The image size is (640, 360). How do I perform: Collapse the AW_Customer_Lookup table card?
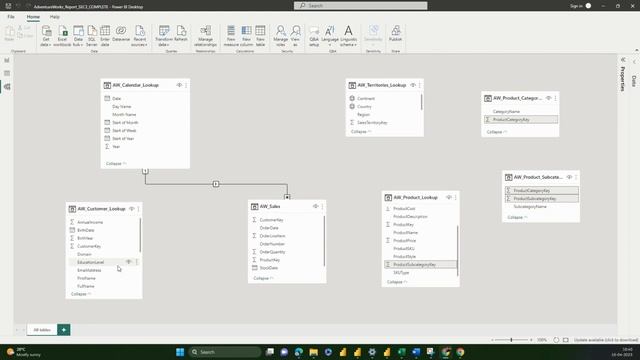pyautogui.click(x=81, y=294)
